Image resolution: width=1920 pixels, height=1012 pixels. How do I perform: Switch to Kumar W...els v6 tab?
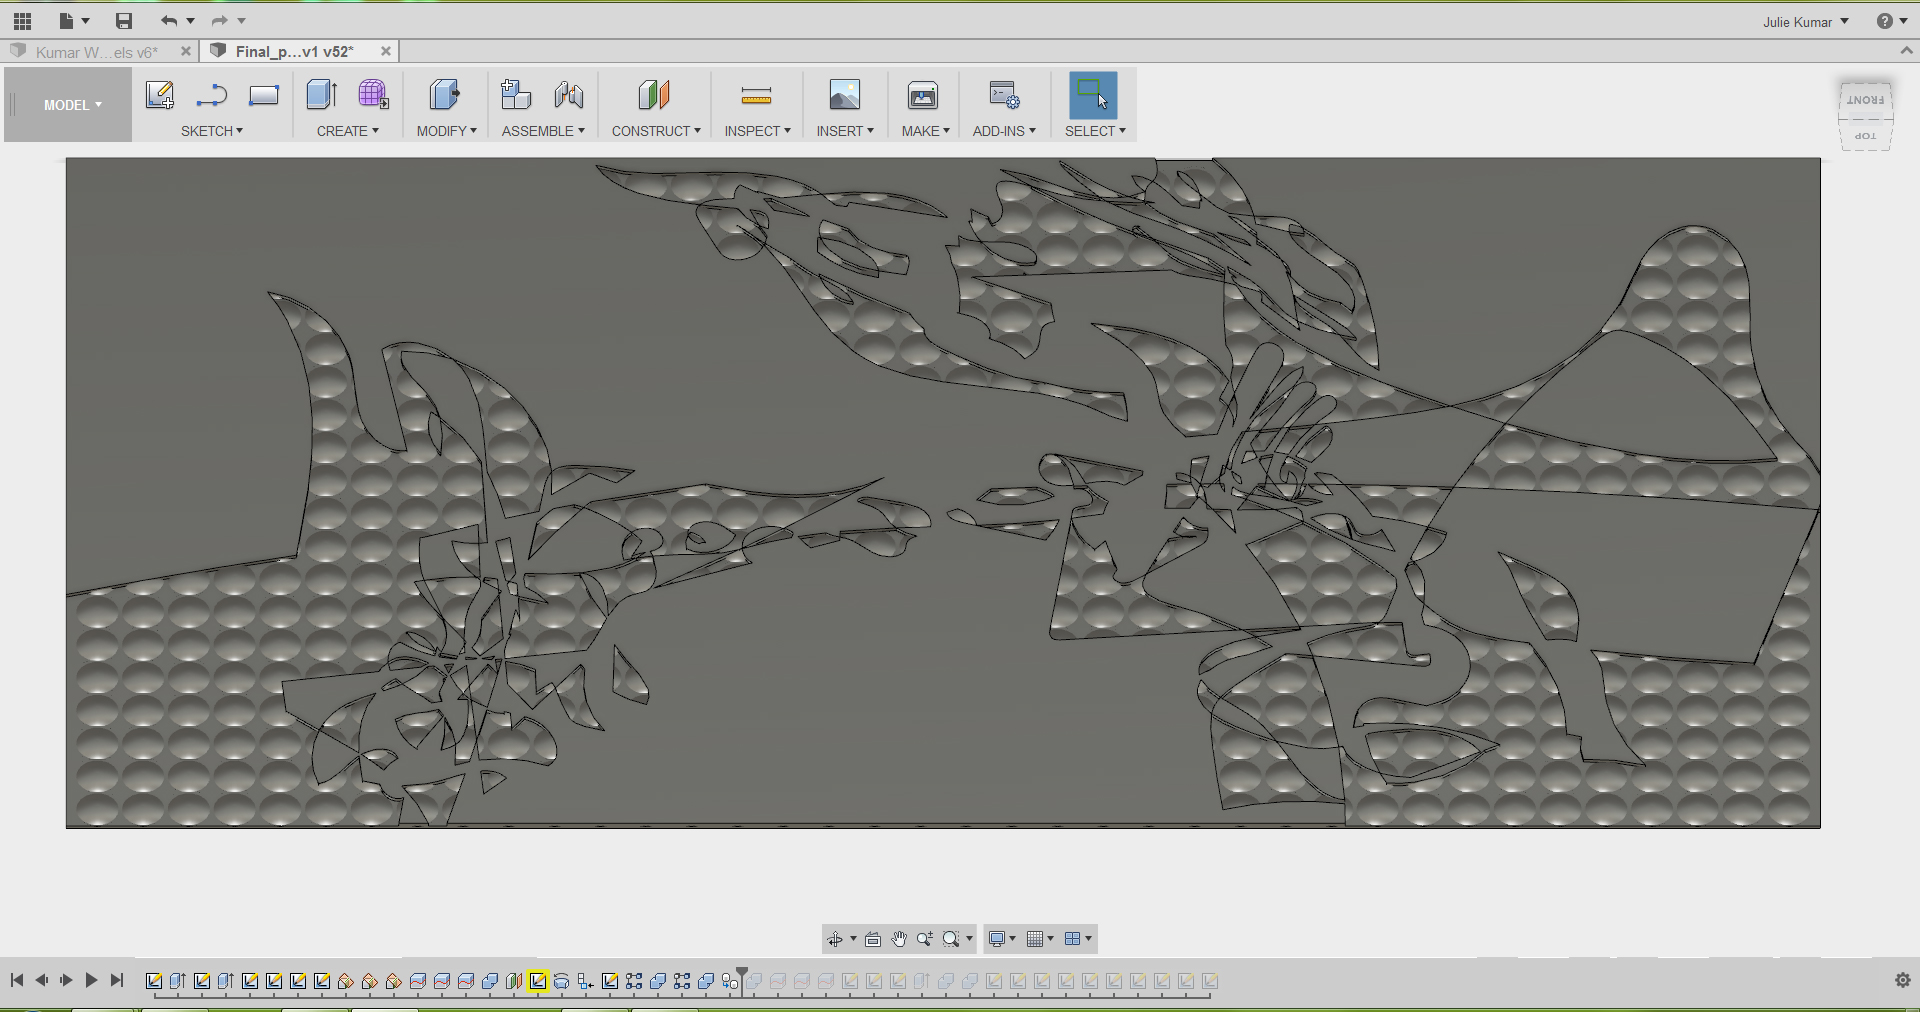pos(96,52)
